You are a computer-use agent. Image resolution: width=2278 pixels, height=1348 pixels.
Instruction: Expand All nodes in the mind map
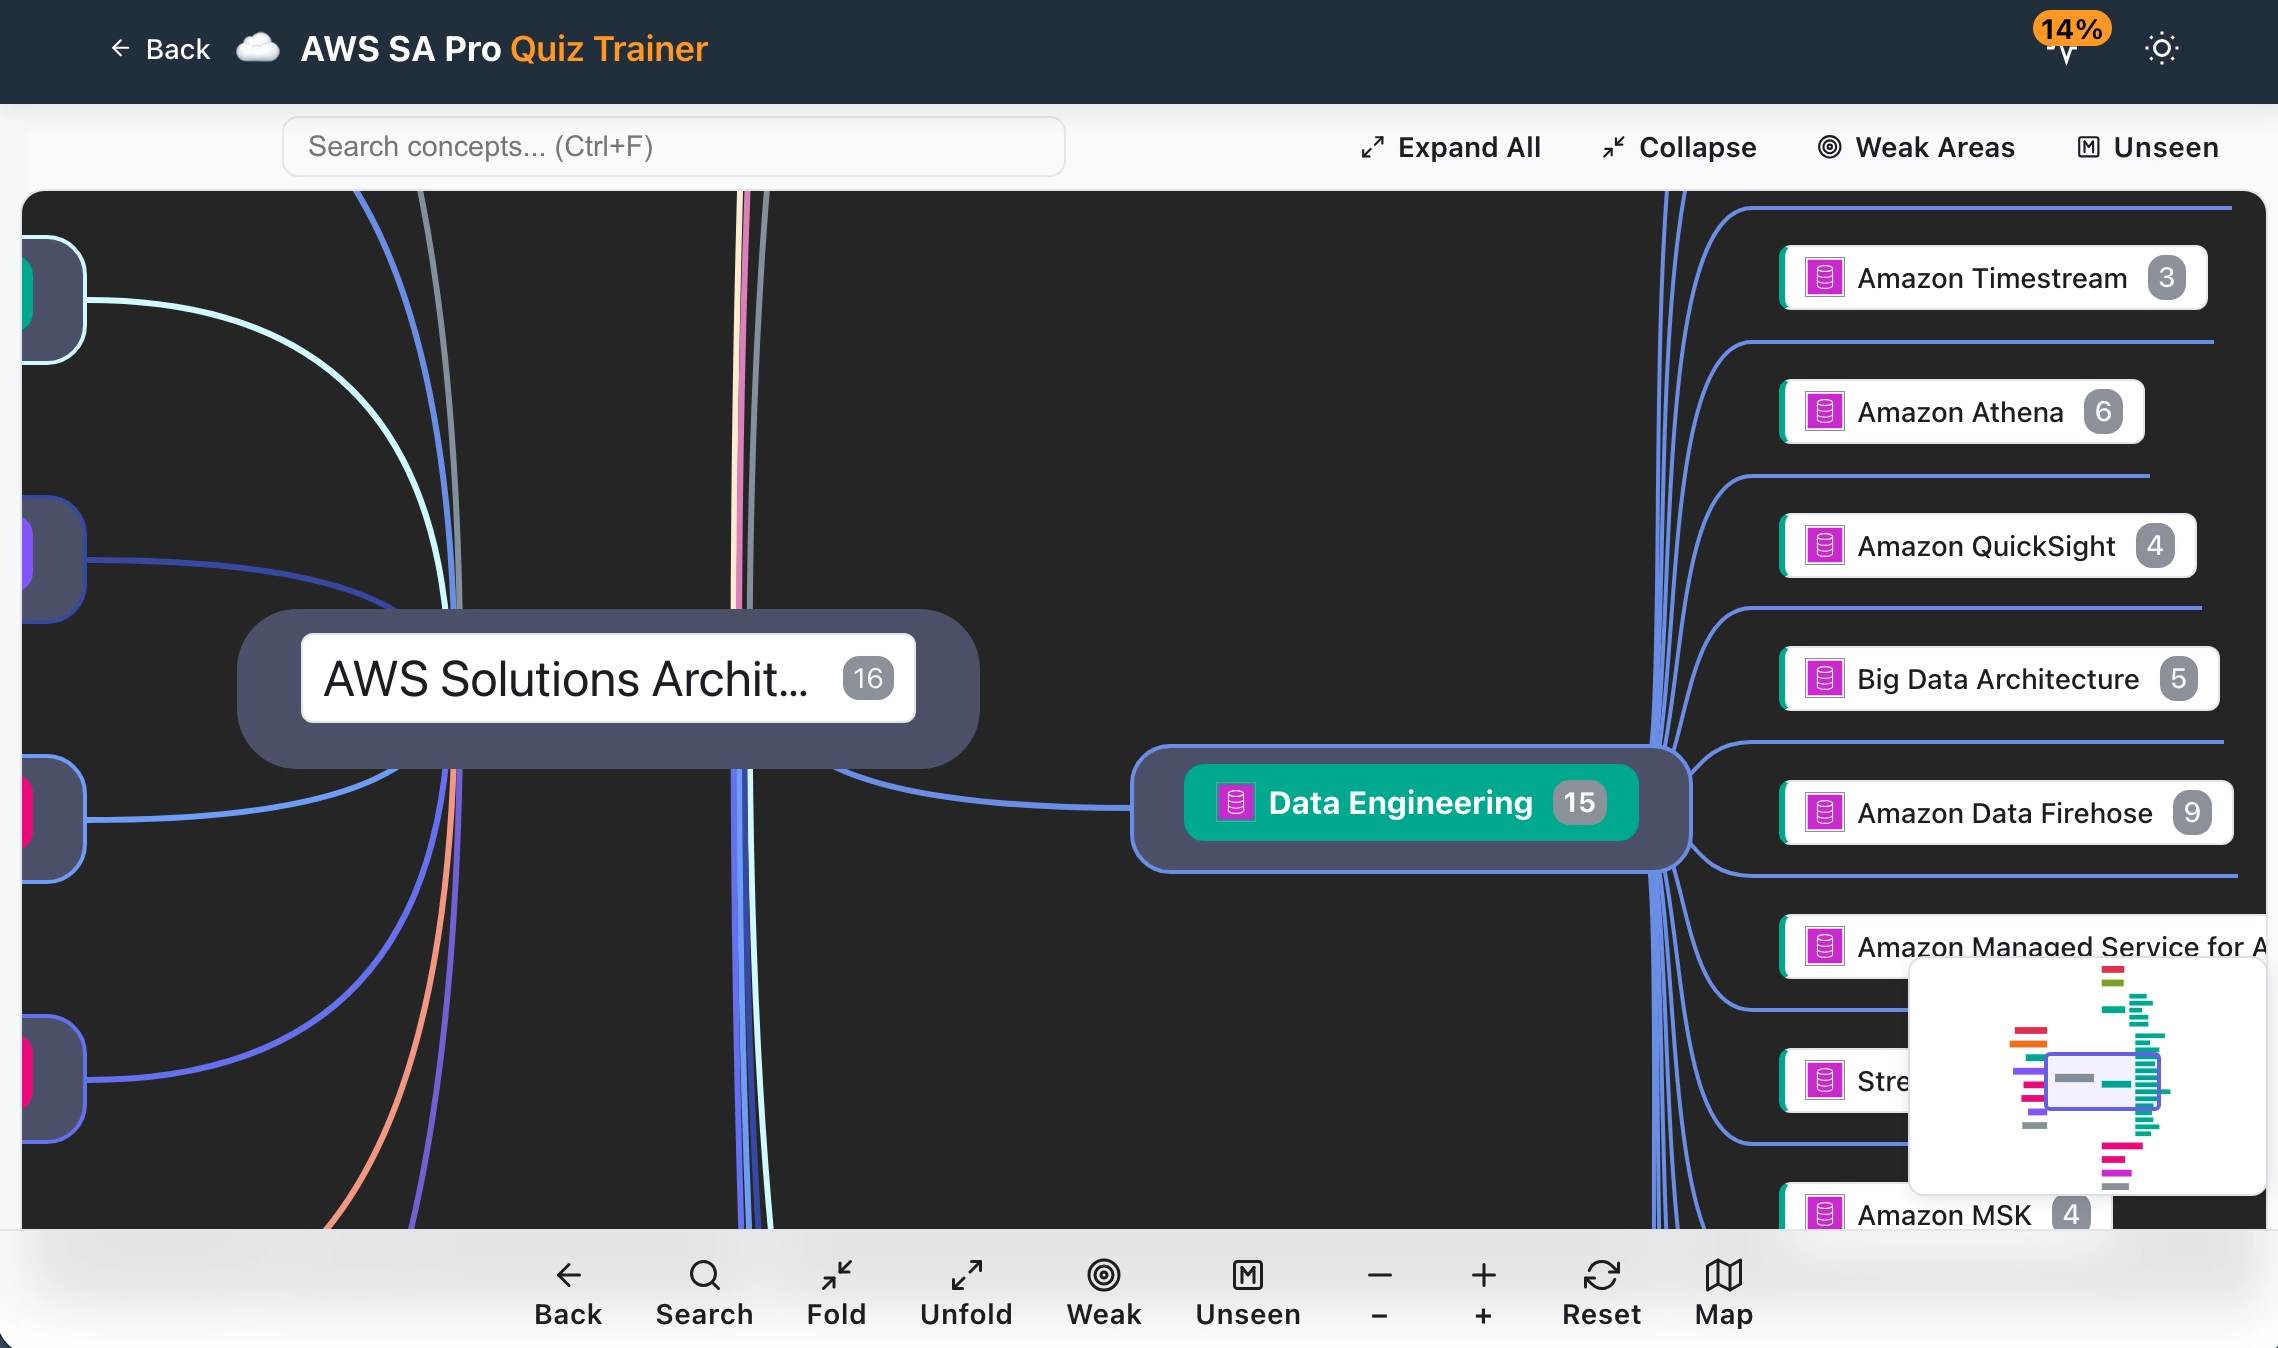point(1450,147)
